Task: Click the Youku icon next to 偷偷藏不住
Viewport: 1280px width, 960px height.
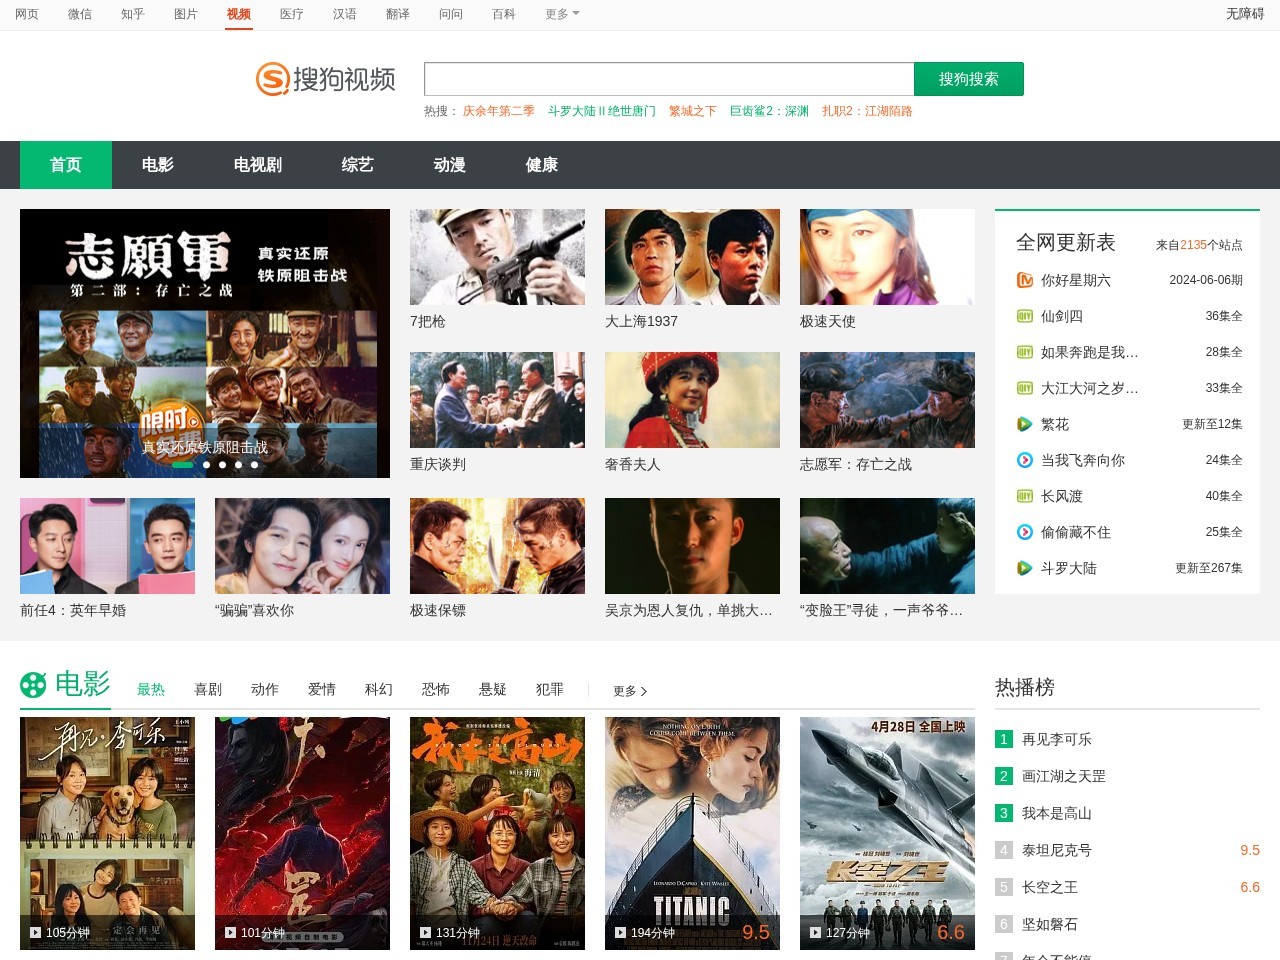Action: tap(1025, 532)
